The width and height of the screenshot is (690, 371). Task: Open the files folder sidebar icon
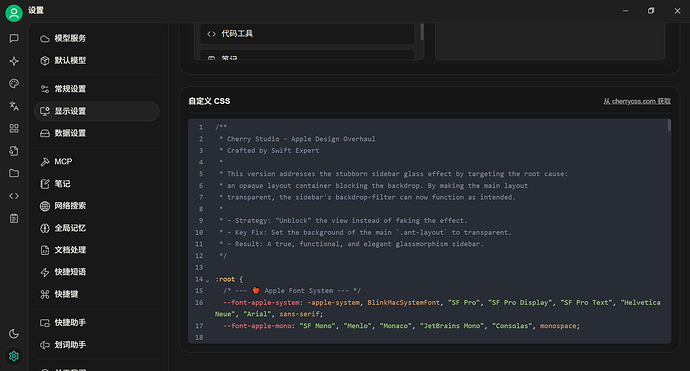(x=14, y=173)
